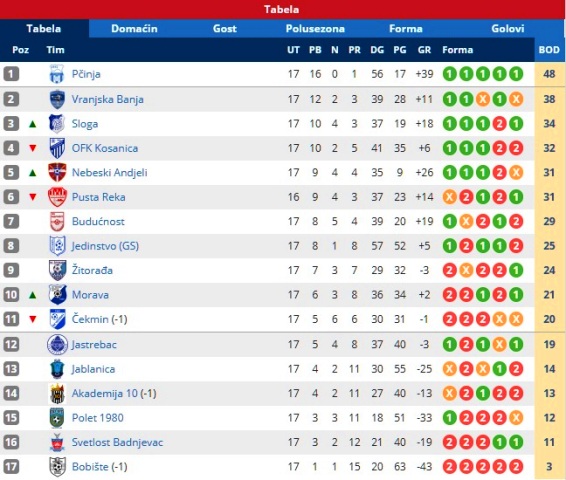Click the Pčinja club crest icon
Image resolution: width=566 pixels, height=480 pixels.
57,74
